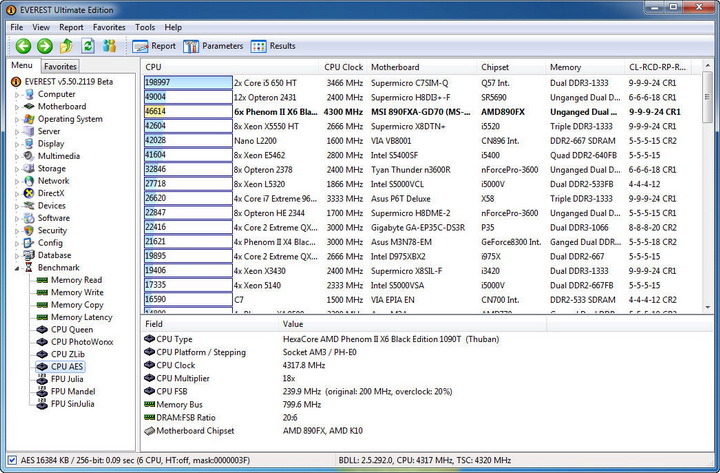Click the Up level arrow icon
Image resolution: width=720 pixels, height=473 pixels.
click(66, 46)
